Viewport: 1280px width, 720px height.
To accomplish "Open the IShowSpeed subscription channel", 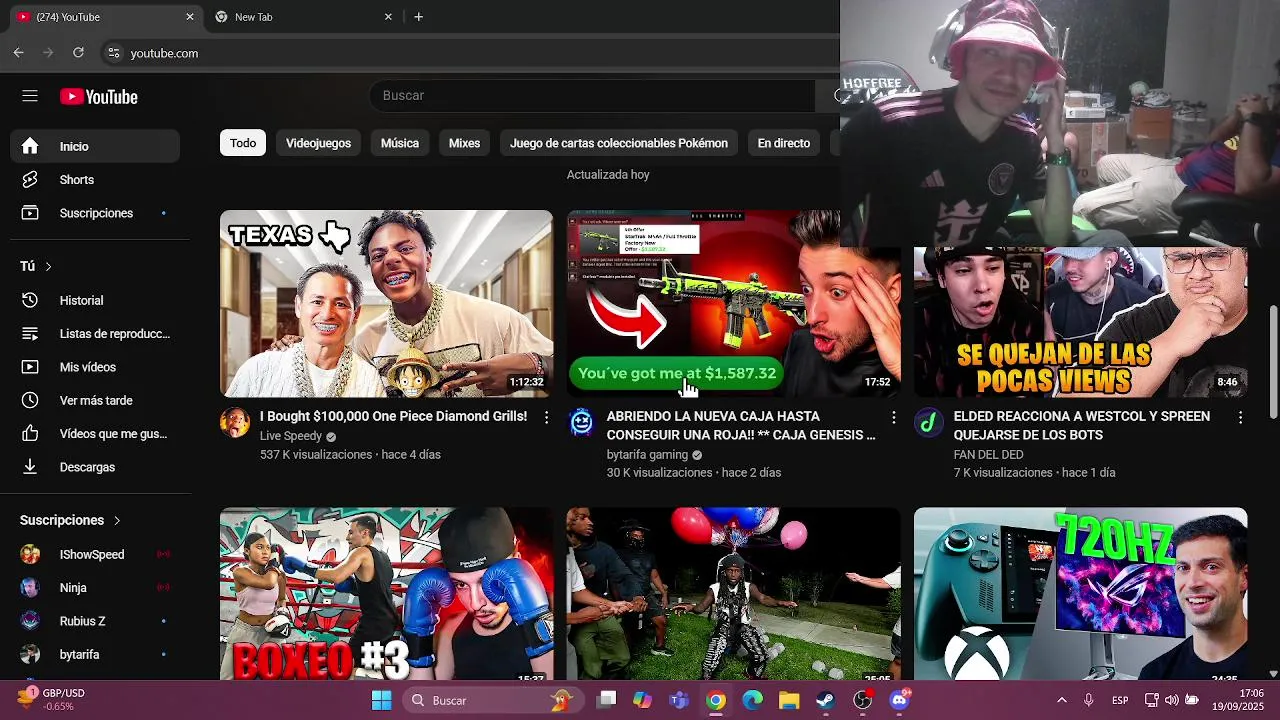I will pyautogui.click(x=96, y=554).
